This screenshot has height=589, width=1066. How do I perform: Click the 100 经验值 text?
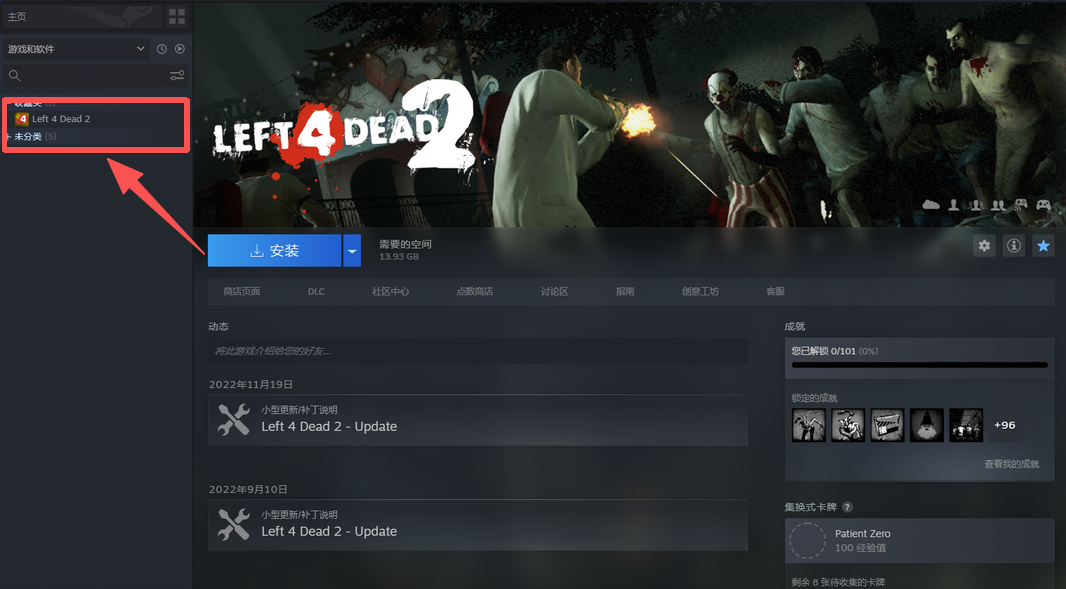[860, 548]
